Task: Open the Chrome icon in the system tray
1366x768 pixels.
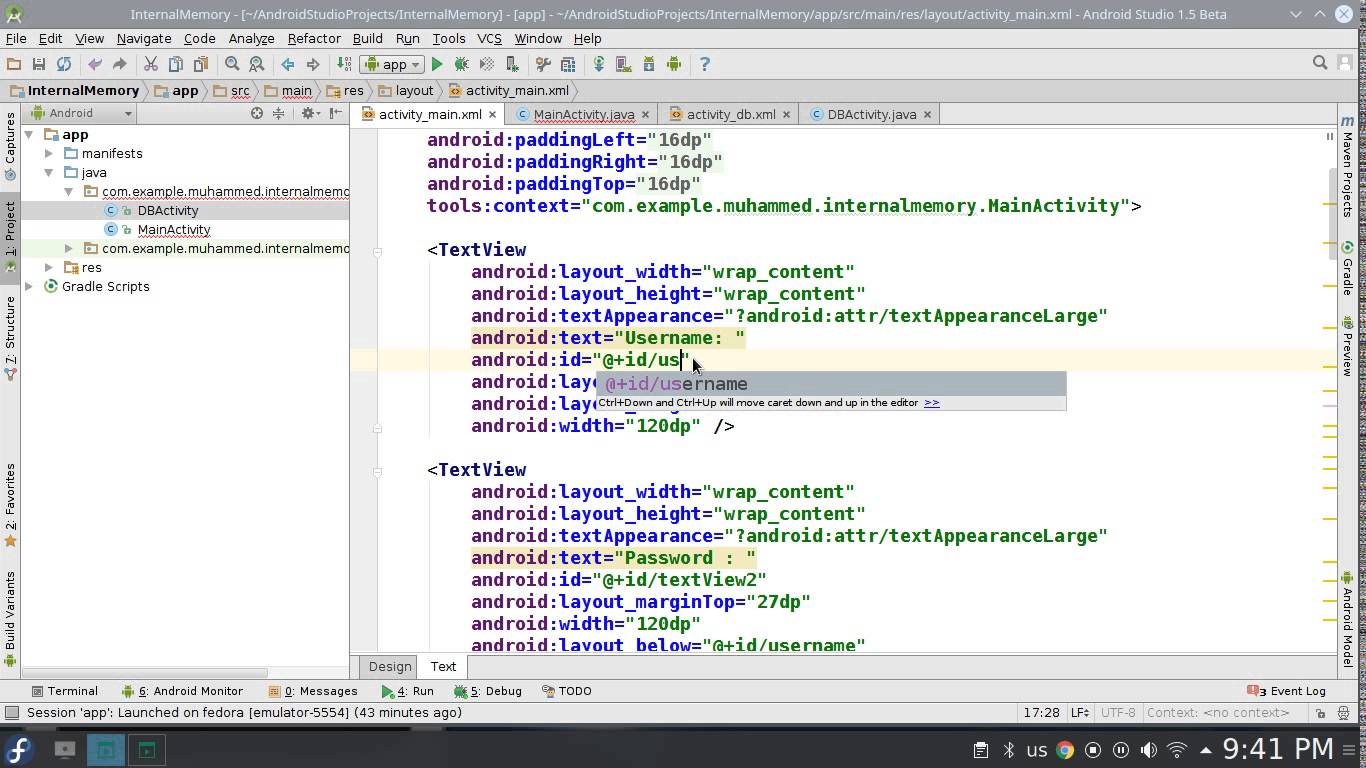Action: point(1064,748)
